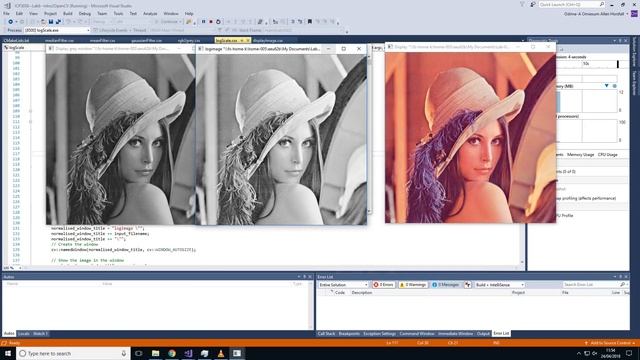Toggle bookmark icon in toolbar

310,22
